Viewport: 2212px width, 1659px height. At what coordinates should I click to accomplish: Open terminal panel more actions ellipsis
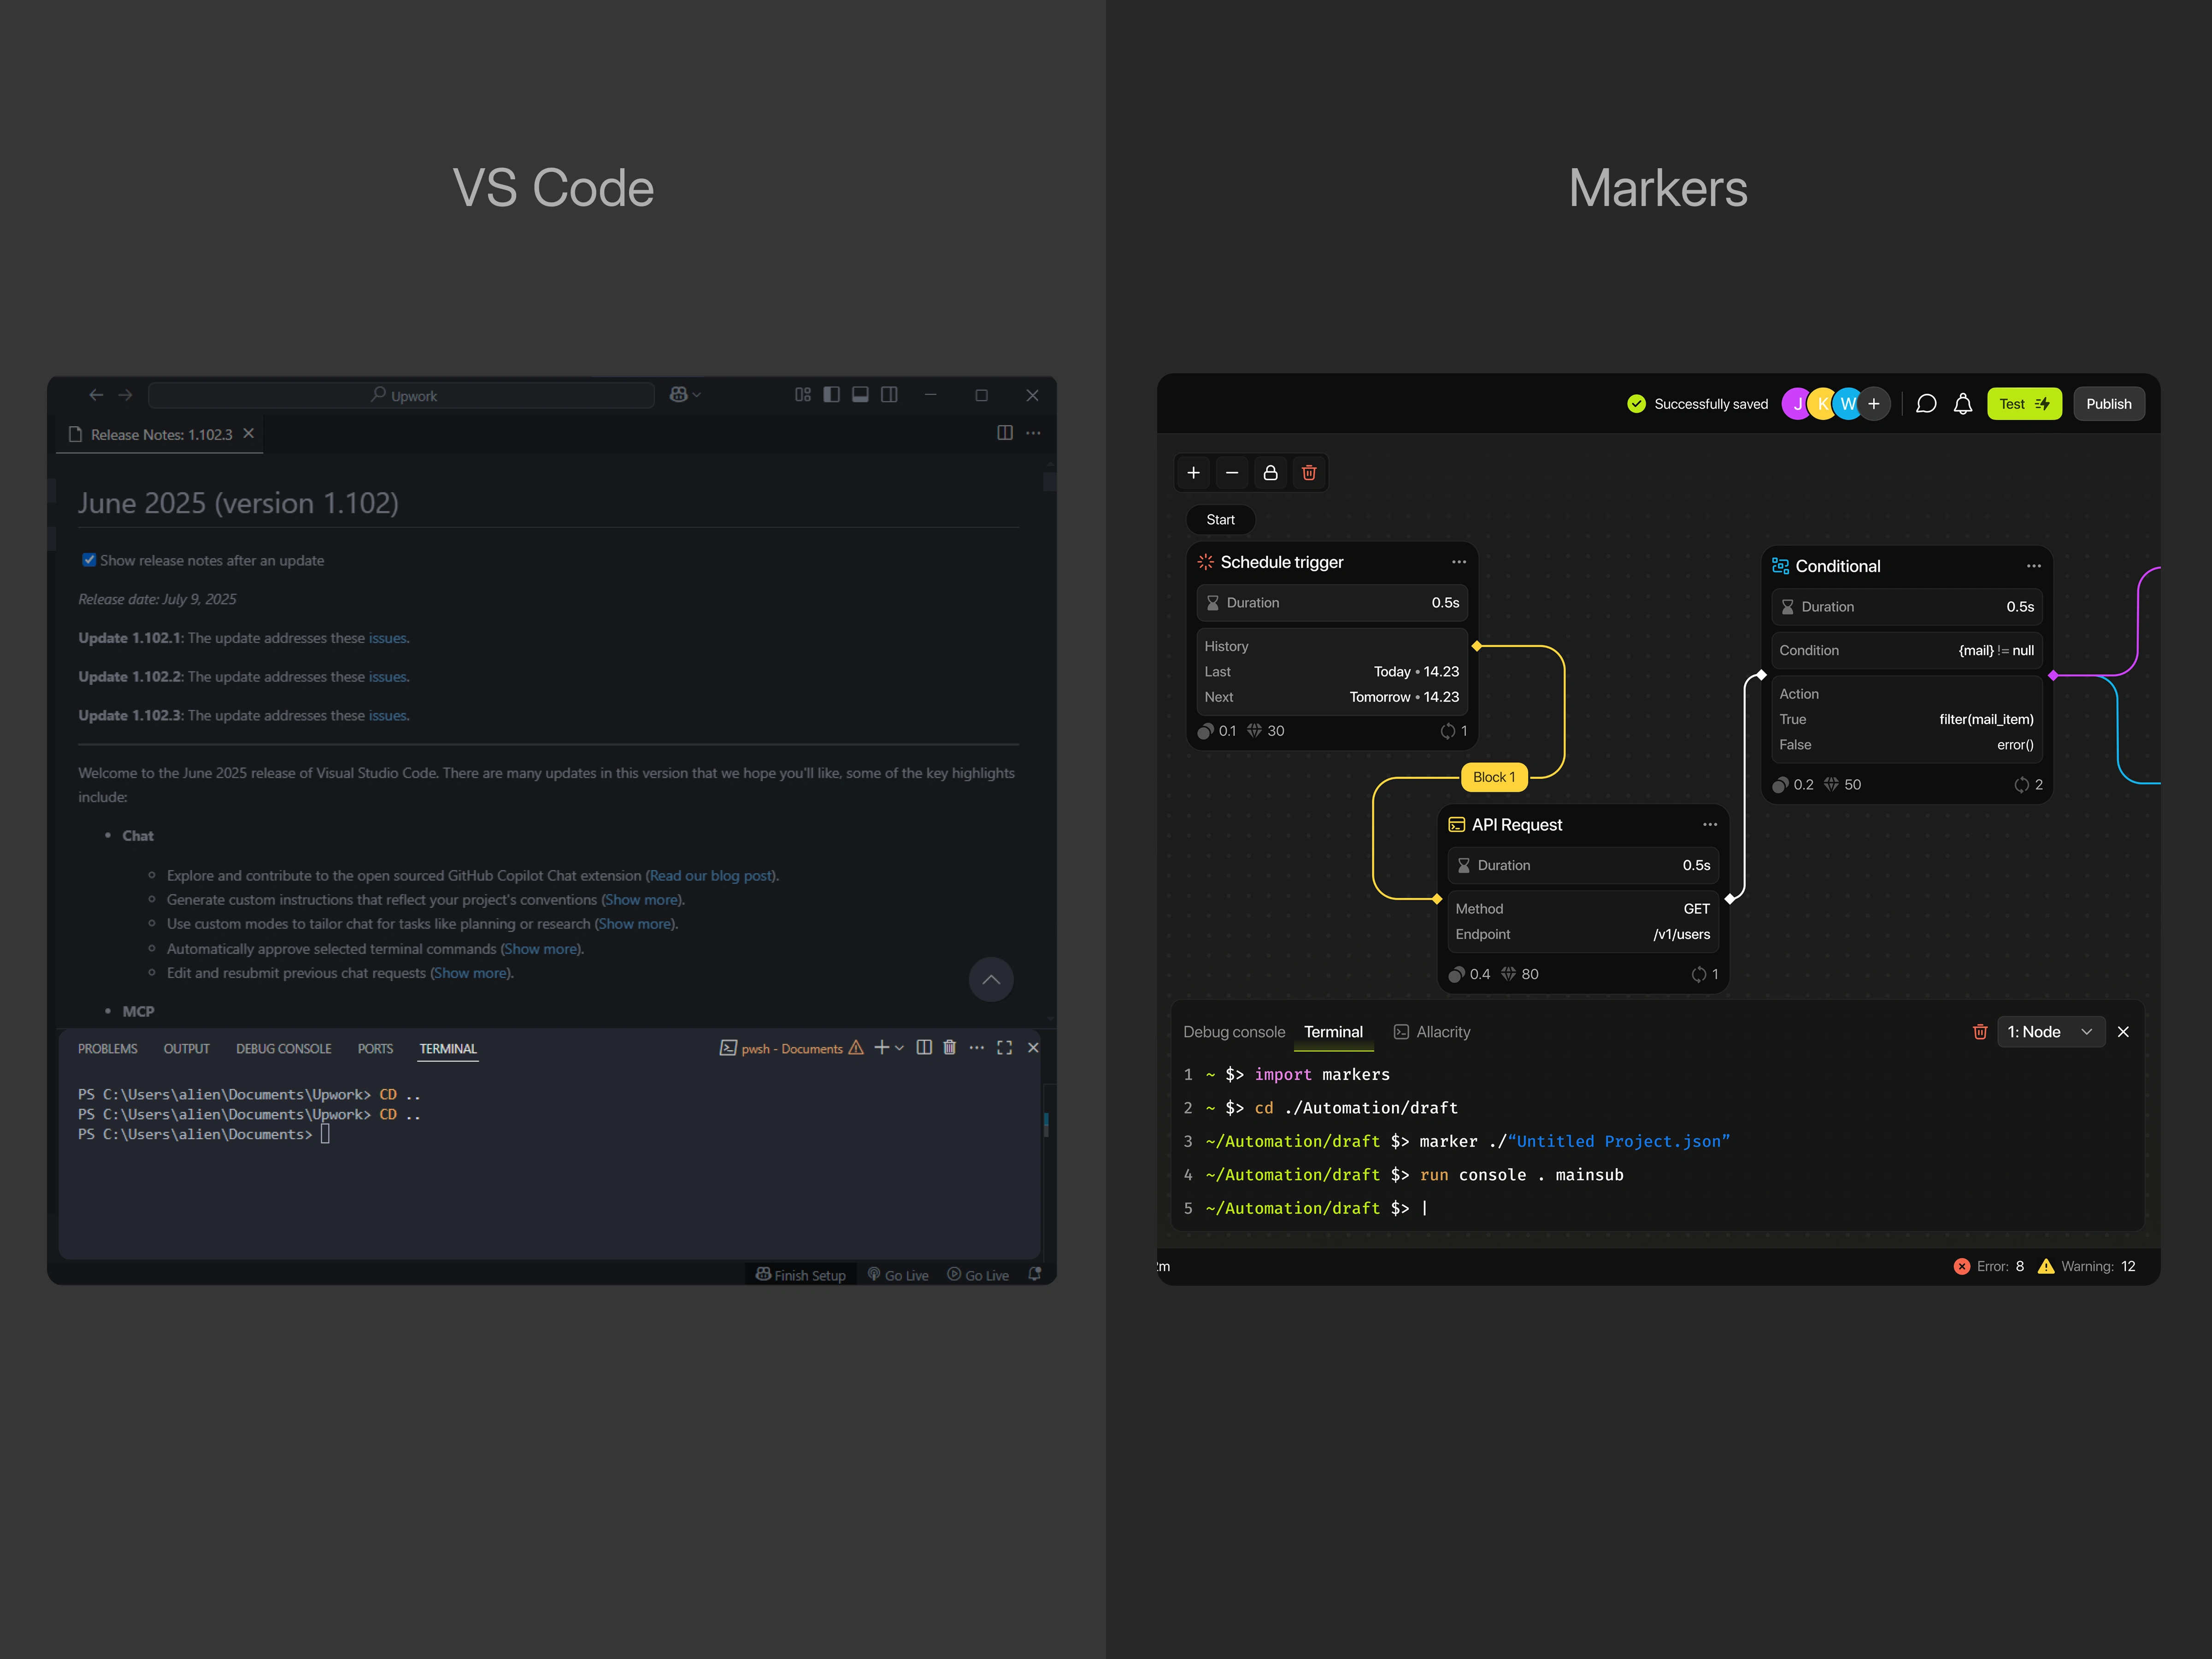pos(977,1047)
